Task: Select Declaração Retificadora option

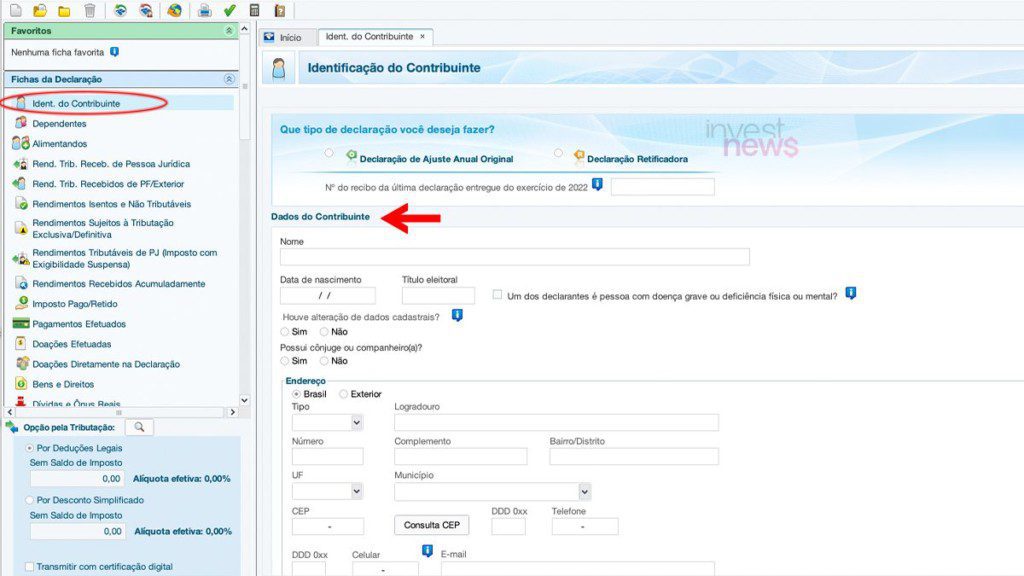Action: pos(558,153)
